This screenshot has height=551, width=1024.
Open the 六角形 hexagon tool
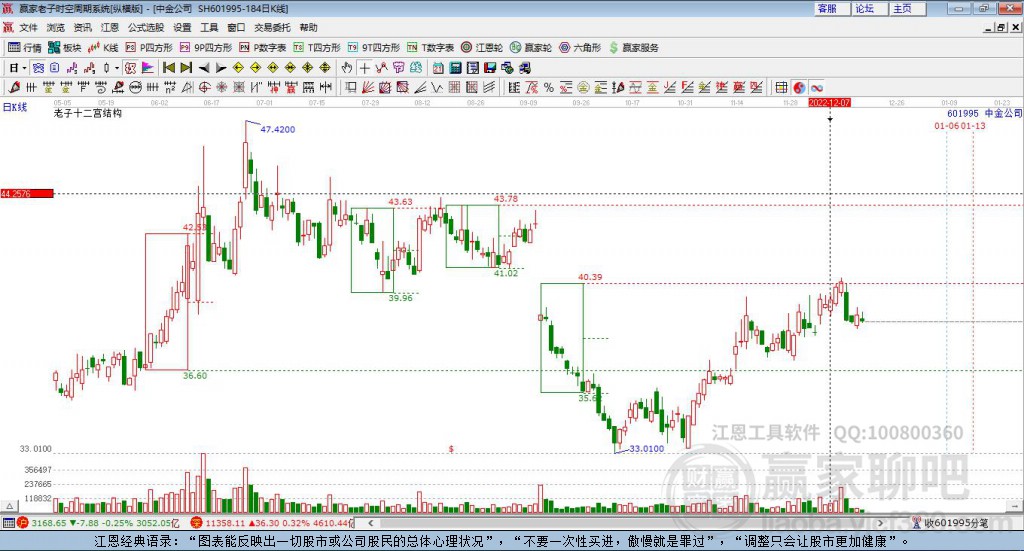(580, 48)
